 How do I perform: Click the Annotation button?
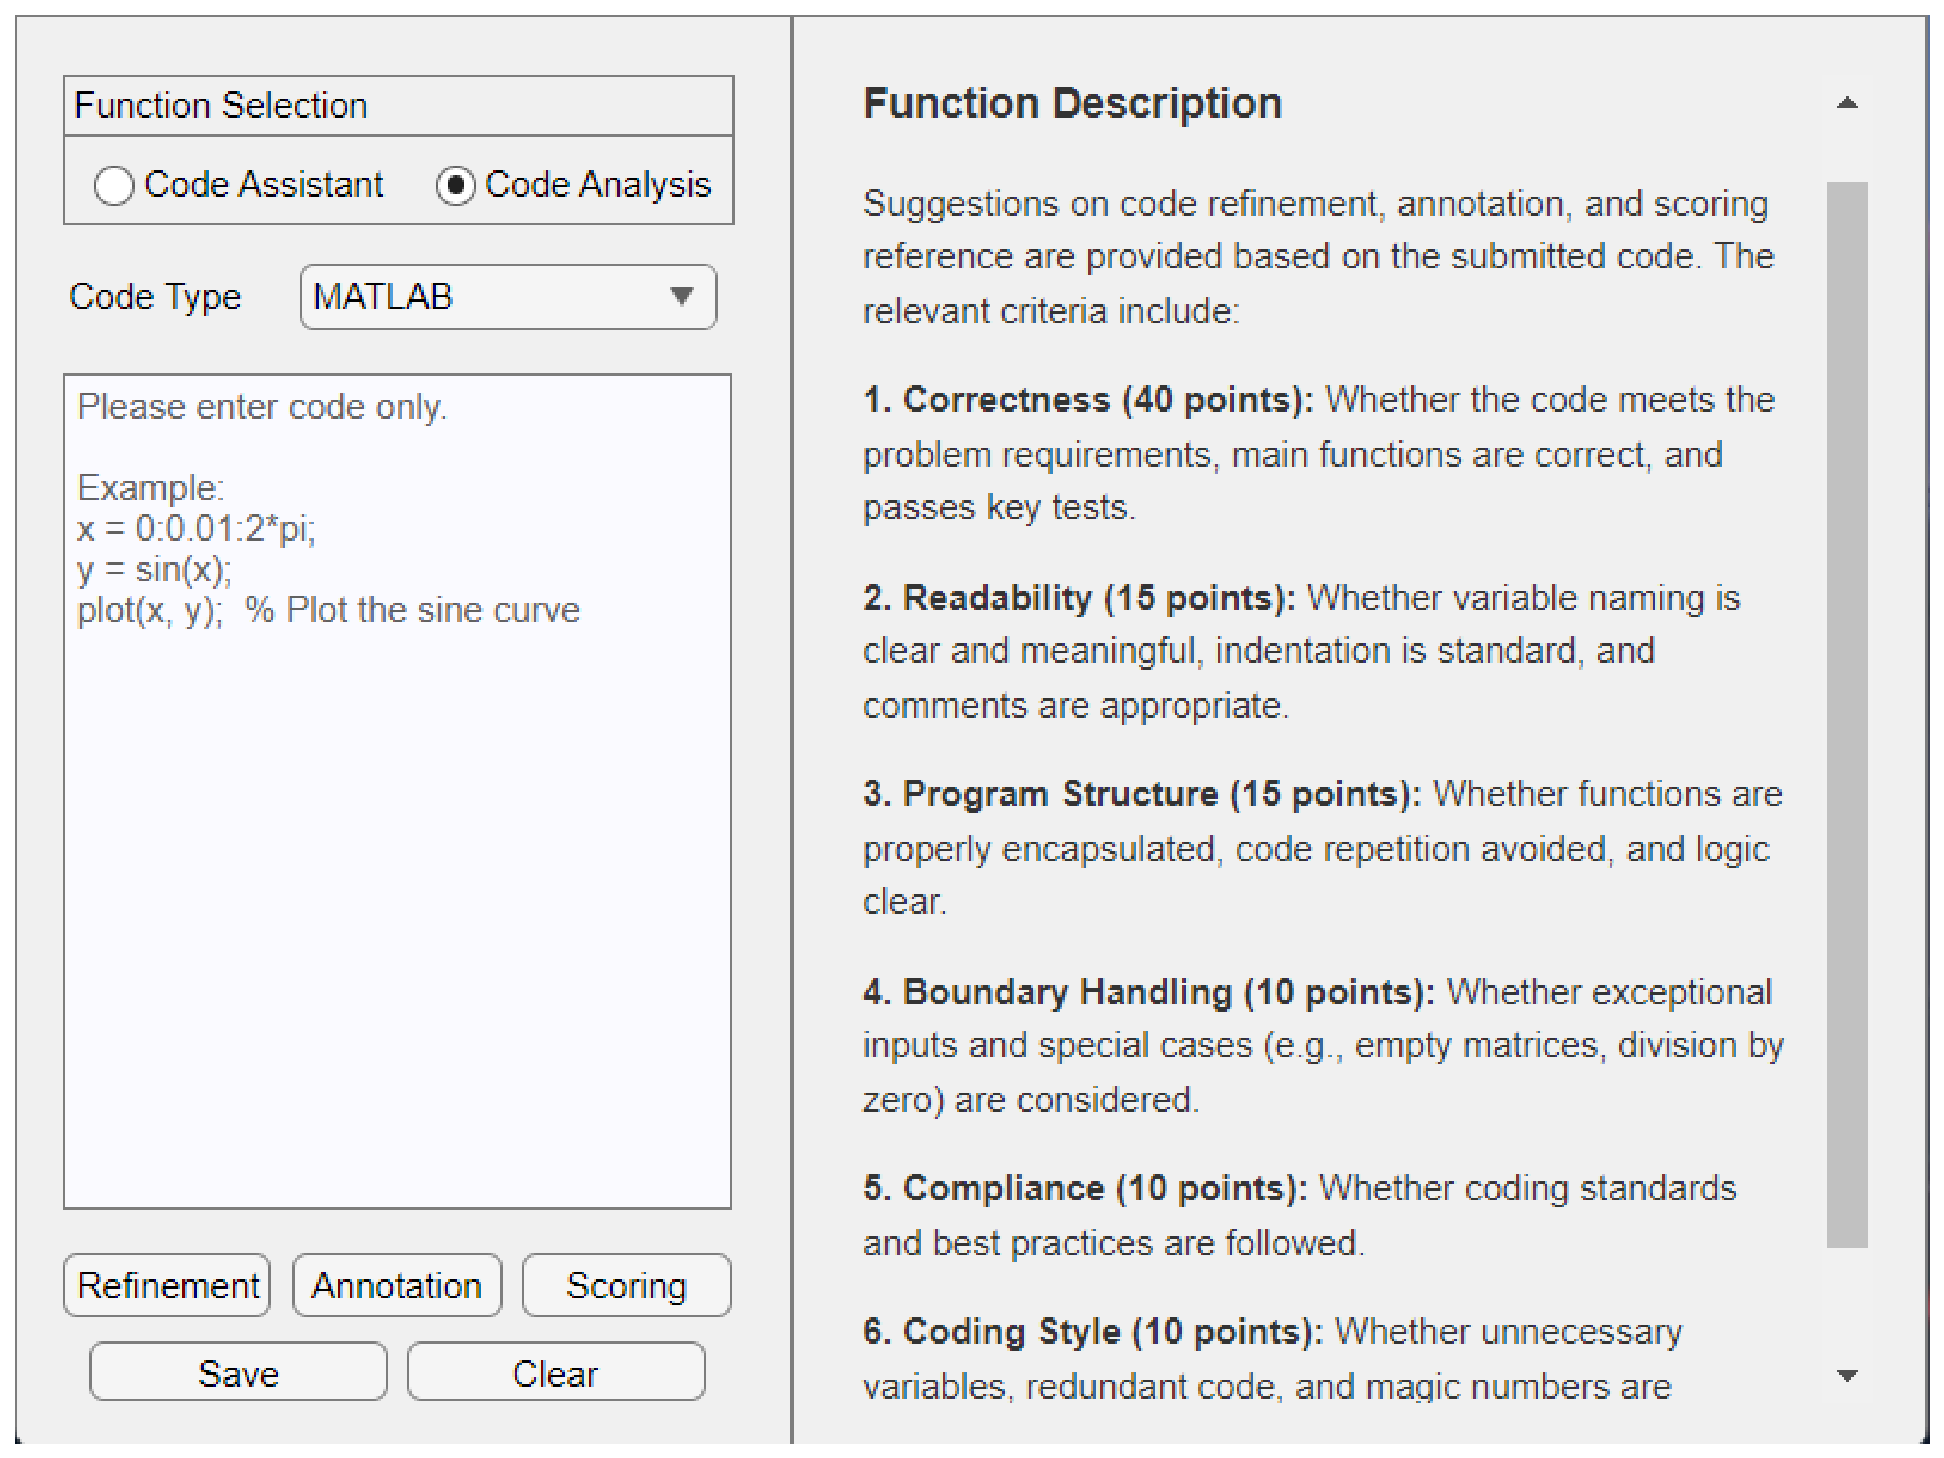pos(397,1285)
